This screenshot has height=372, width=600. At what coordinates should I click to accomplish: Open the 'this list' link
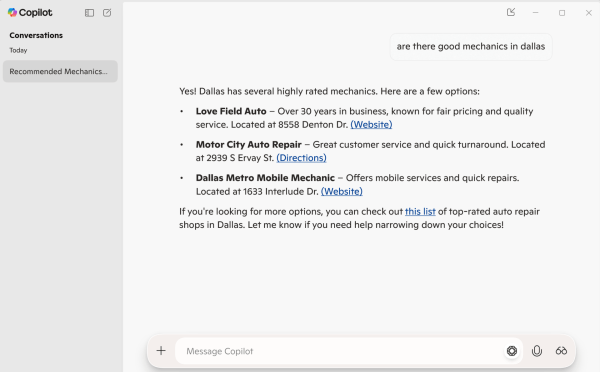pyautogui.click(x=420, y=212)
